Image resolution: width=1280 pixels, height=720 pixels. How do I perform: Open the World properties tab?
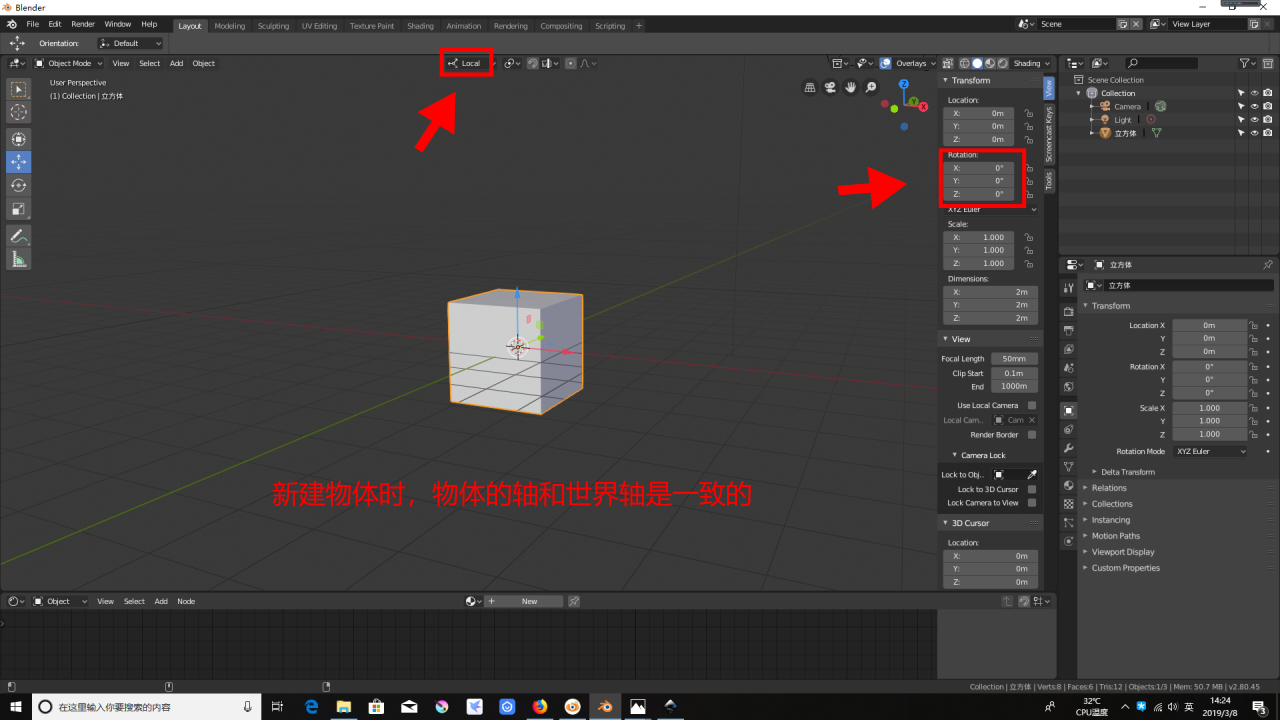(x=1068, y=387)
